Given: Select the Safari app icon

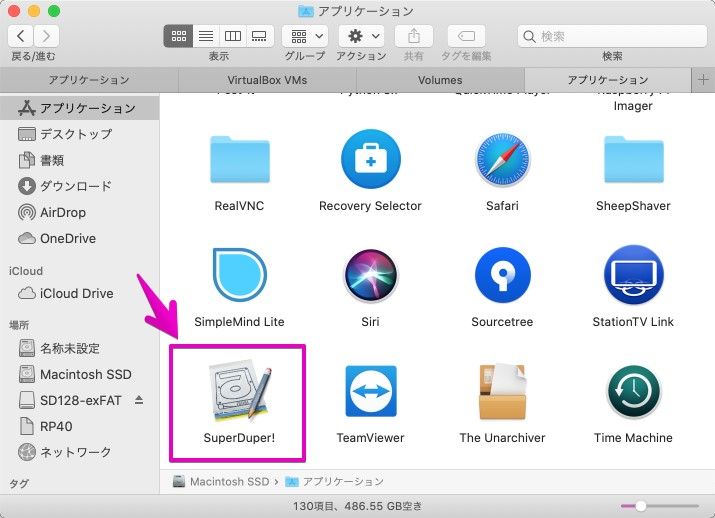Looking at the screenshot, I should (503, 159).
